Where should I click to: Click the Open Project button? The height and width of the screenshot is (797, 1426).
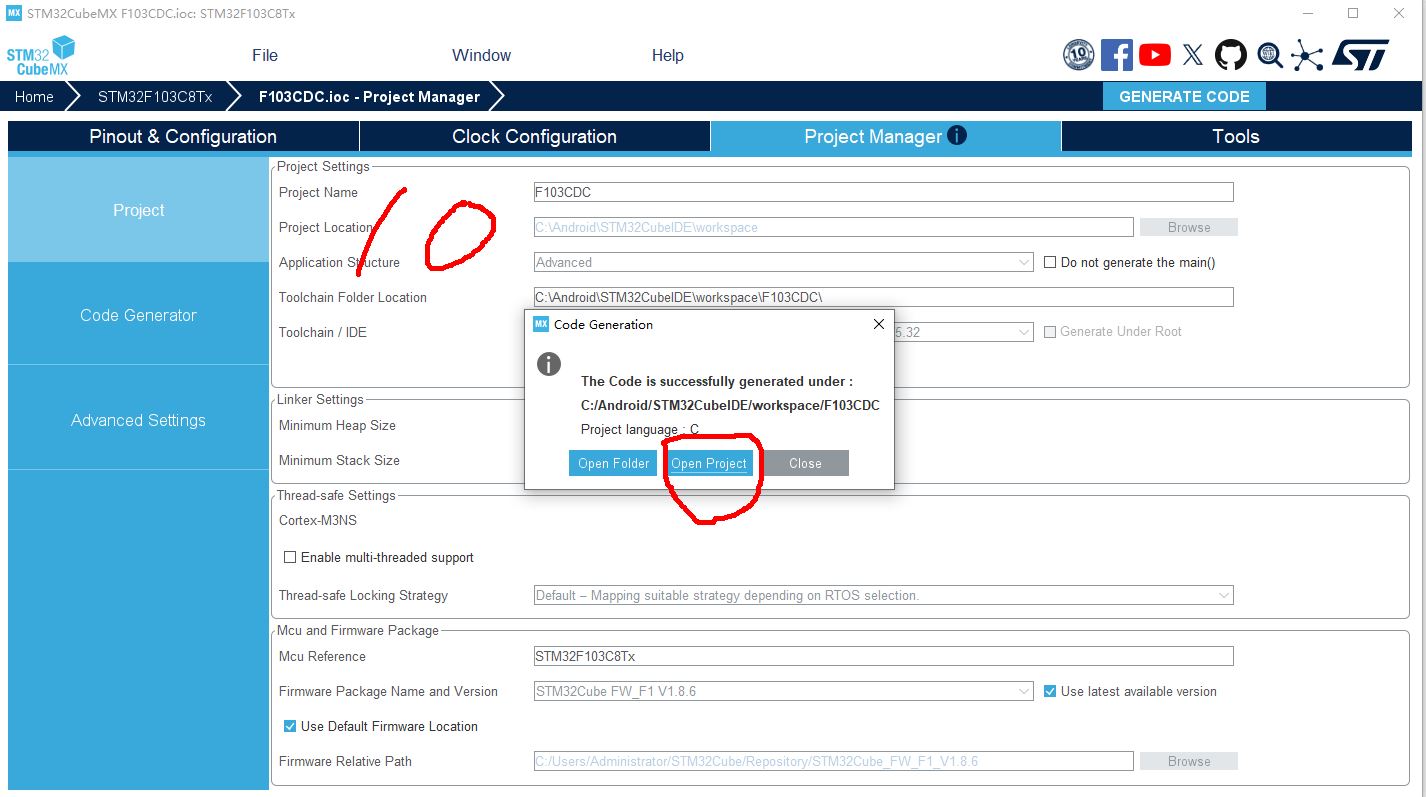coord(709,463)
